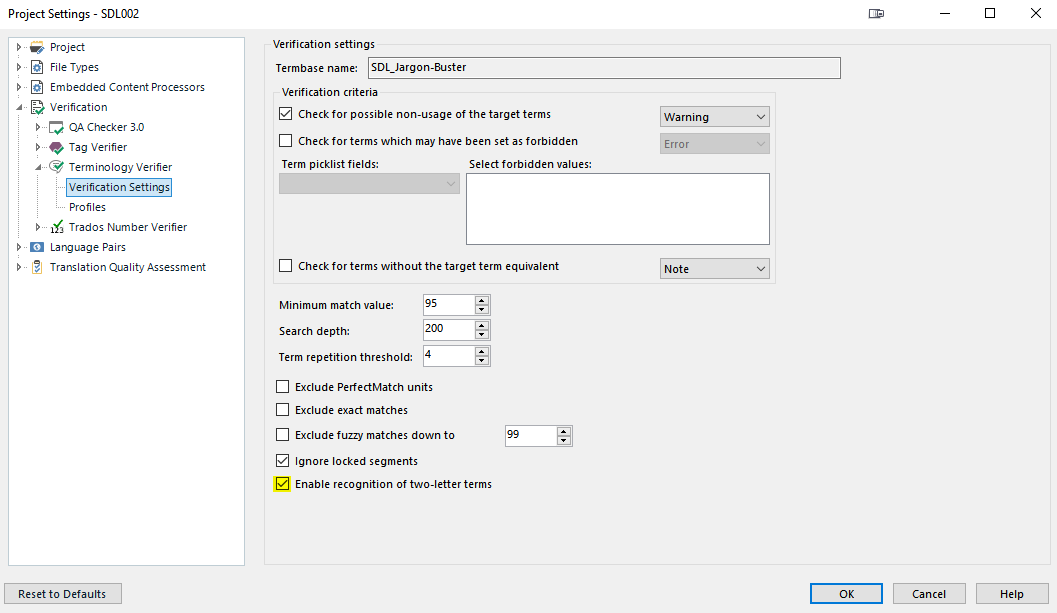The height and width of the screenshot is (613, 1057).
Task: Click the Language Pairs globe icon
Action: 36,247
